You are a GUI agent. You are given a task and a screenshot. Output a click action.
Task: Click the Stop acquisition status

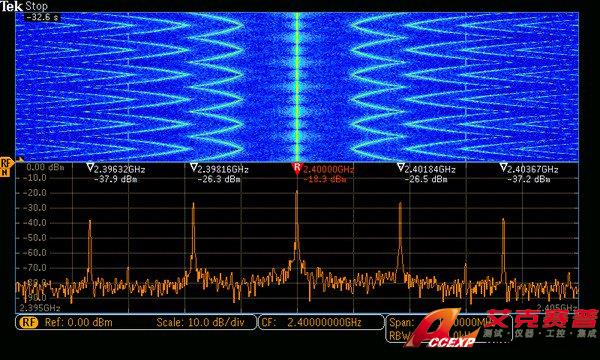[x=37, y=6]
